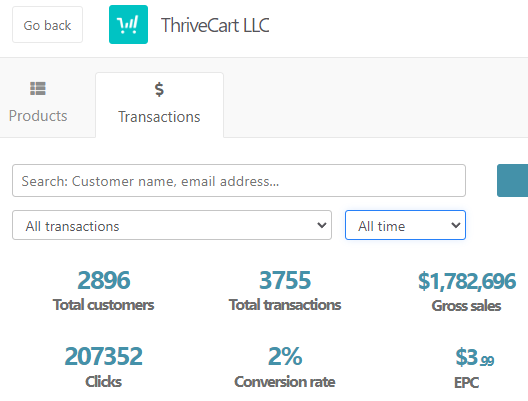Click the ThriveCart shopping cart logo
This screenshot has width=528, height=401.
click(128, 25)
